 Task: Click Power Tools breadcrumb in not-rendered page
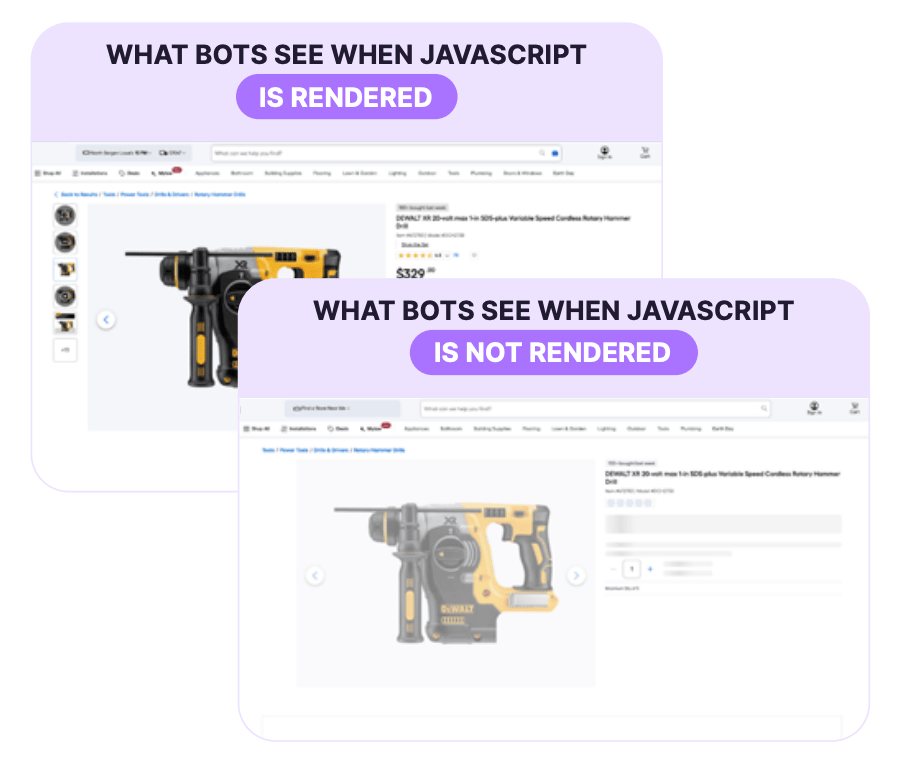294,450
